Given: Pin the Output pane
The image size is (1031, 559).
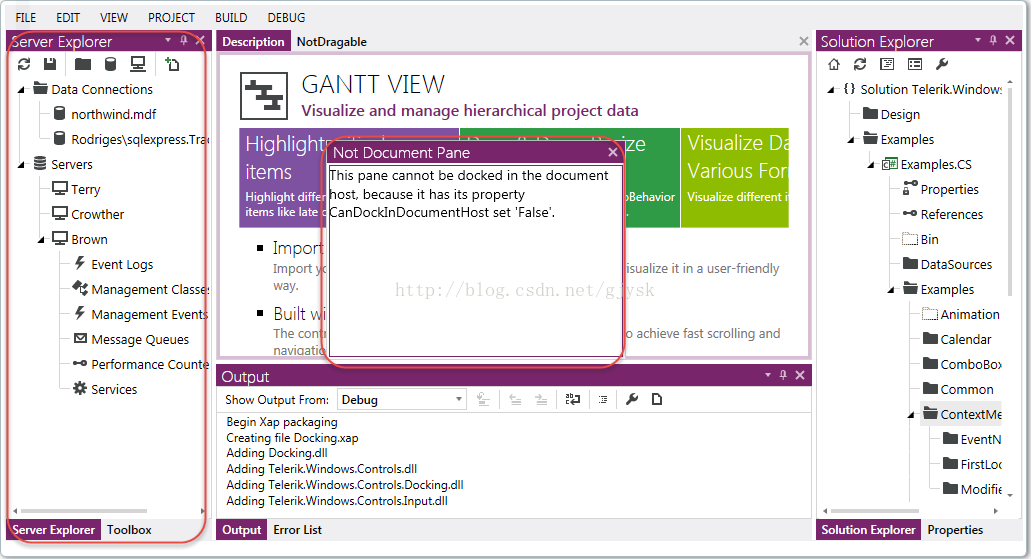Looking at the screenshot, I should pyautogui.click(x=783, y=375).
